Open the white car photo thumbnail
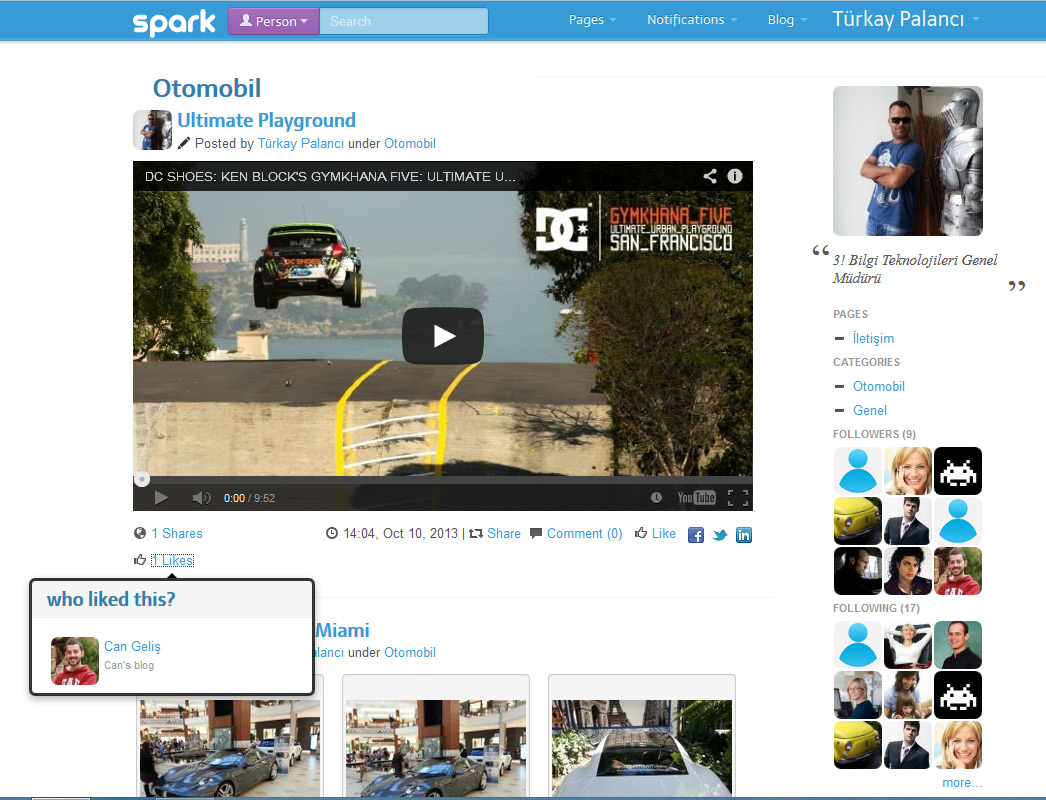Viewport: 1046px width, 800px height. [x=642, y=746]
